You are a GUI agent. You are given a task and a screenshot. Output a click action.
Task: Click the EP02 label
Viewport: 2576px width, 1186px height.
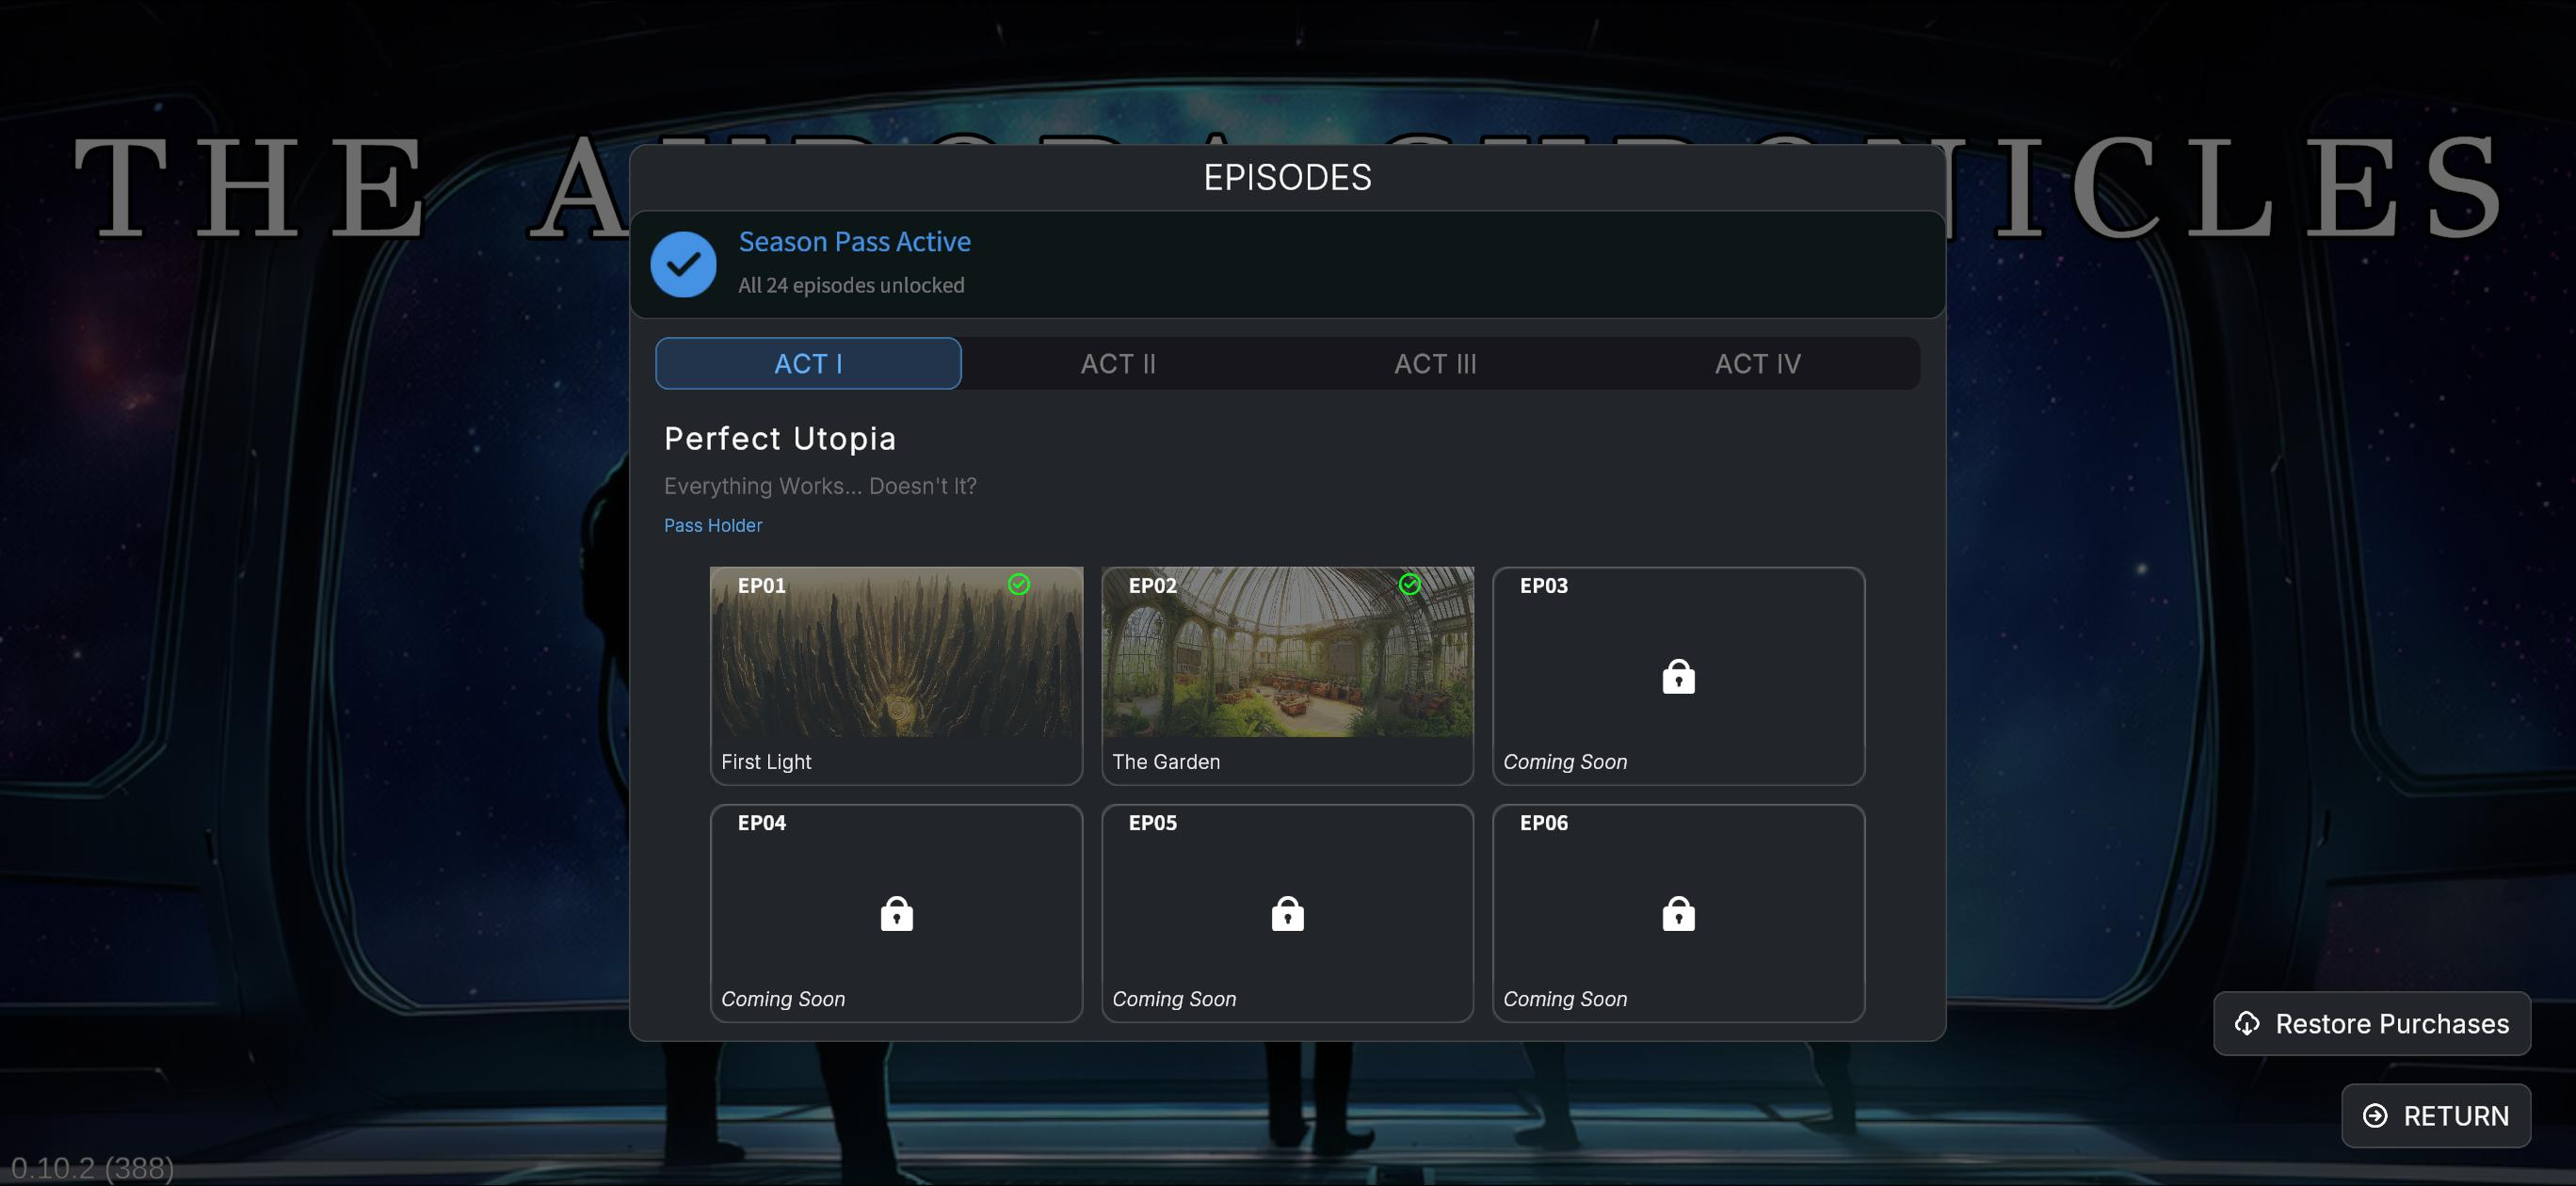(x=1152, y=586)
